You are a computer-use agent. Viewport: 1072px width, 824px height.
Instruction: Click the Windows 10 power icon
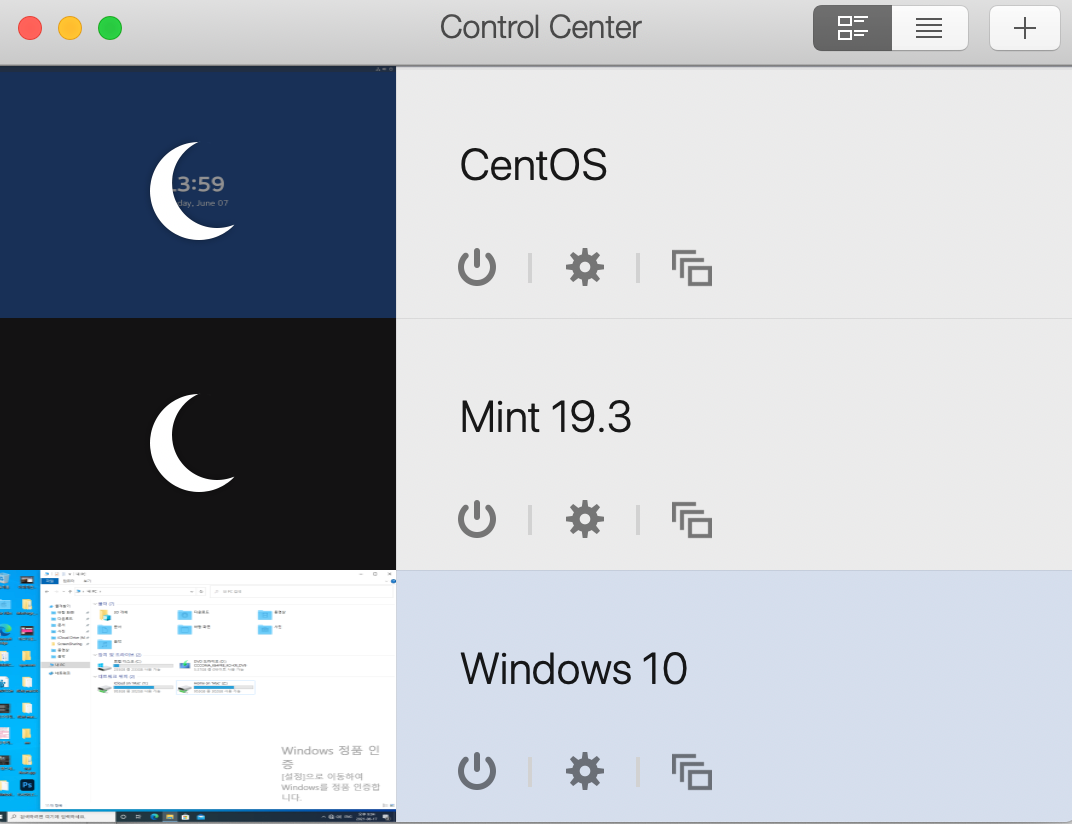pyautogui.click(x=477, y=771)
